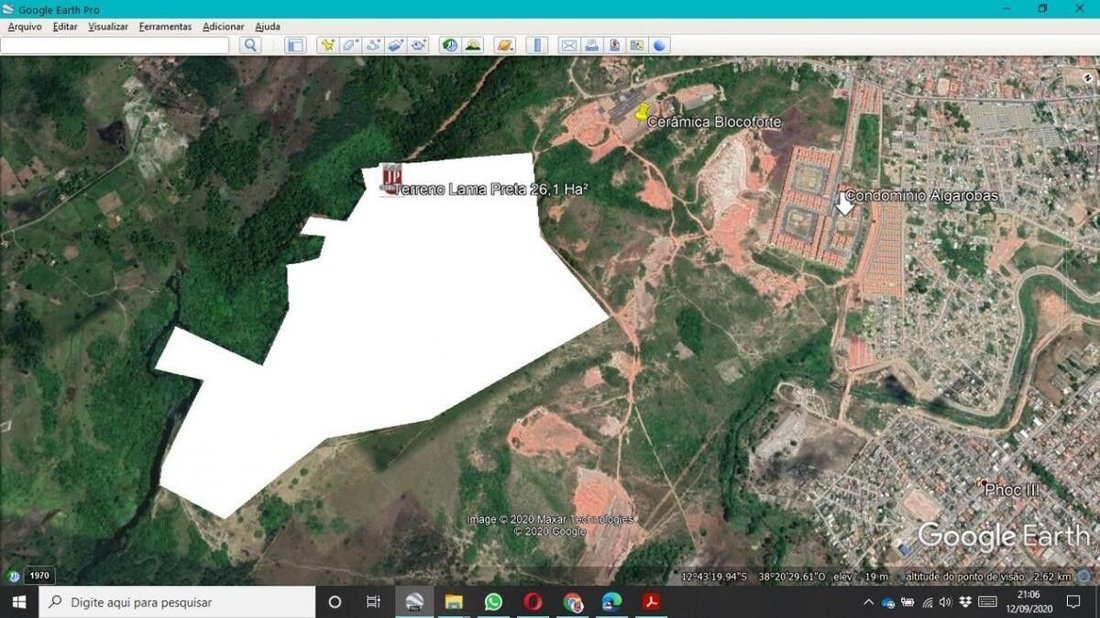Add an image overlay from the toolbar
This screenshot has width=1100, height=618.
(396, 46)
